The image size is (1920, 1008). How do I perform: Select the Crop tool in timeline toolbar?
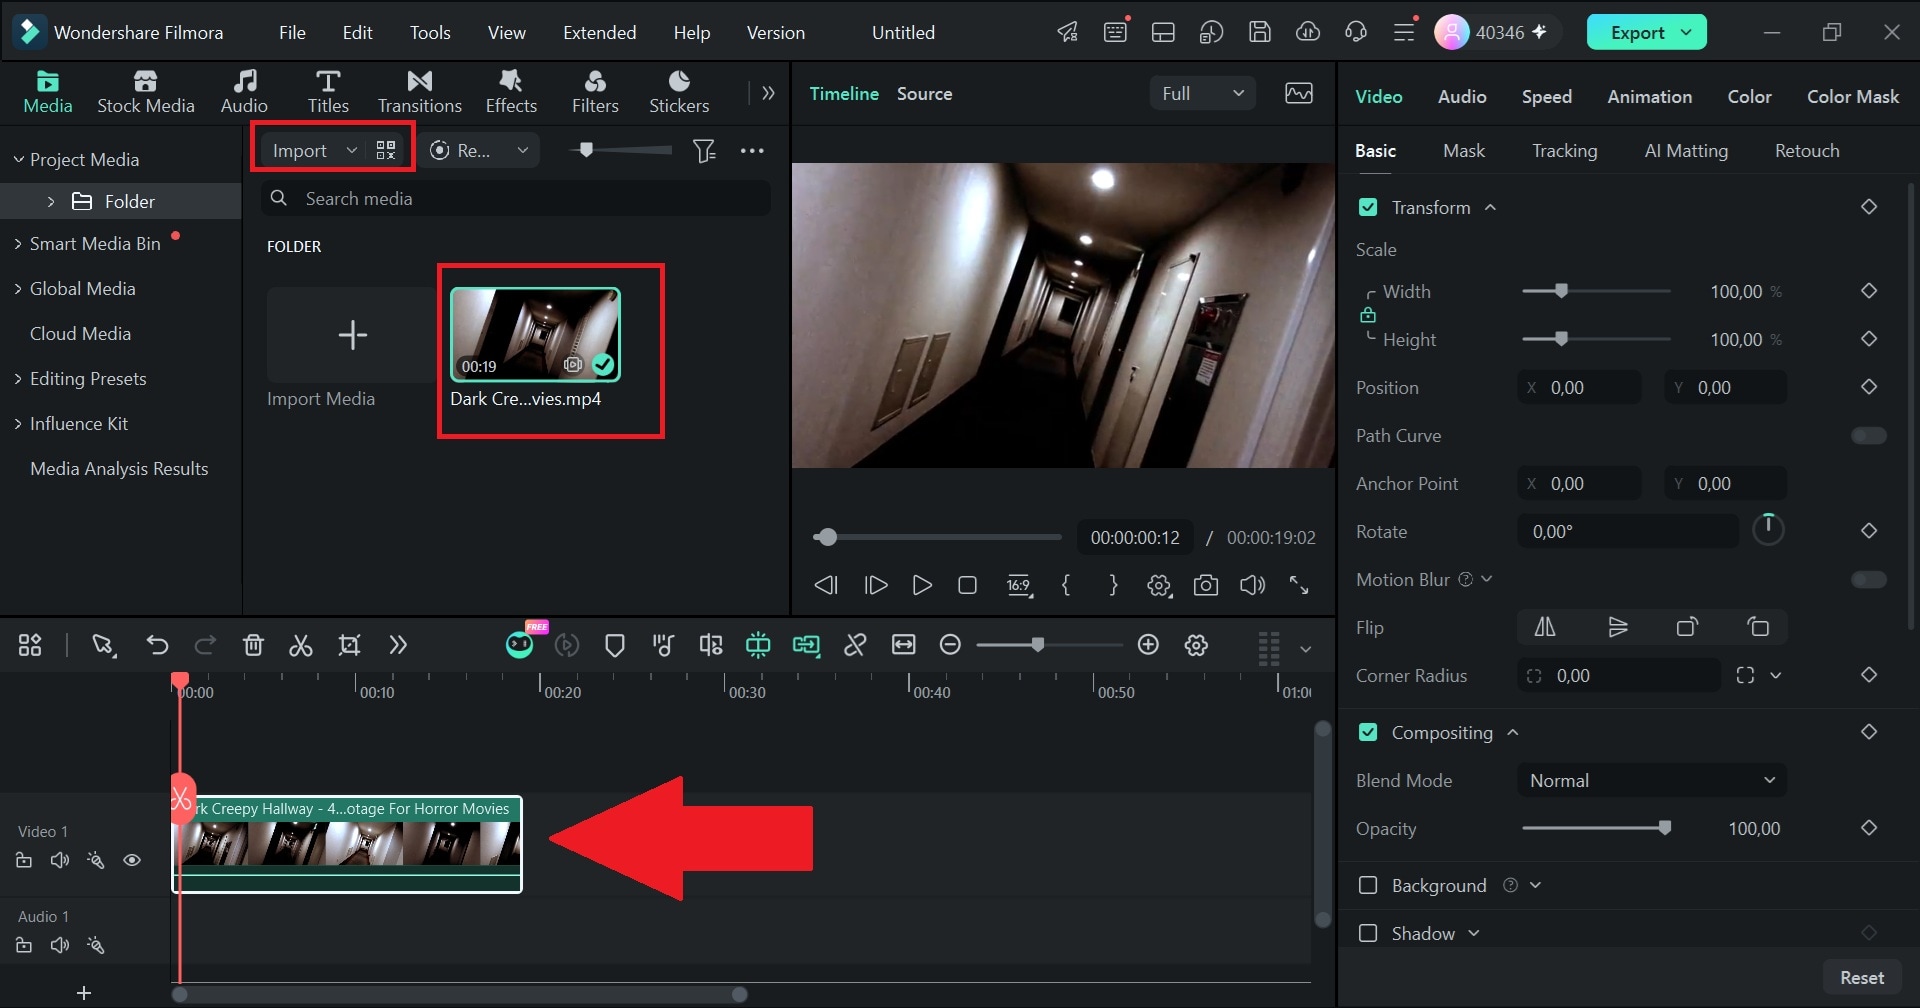(349, 646)
